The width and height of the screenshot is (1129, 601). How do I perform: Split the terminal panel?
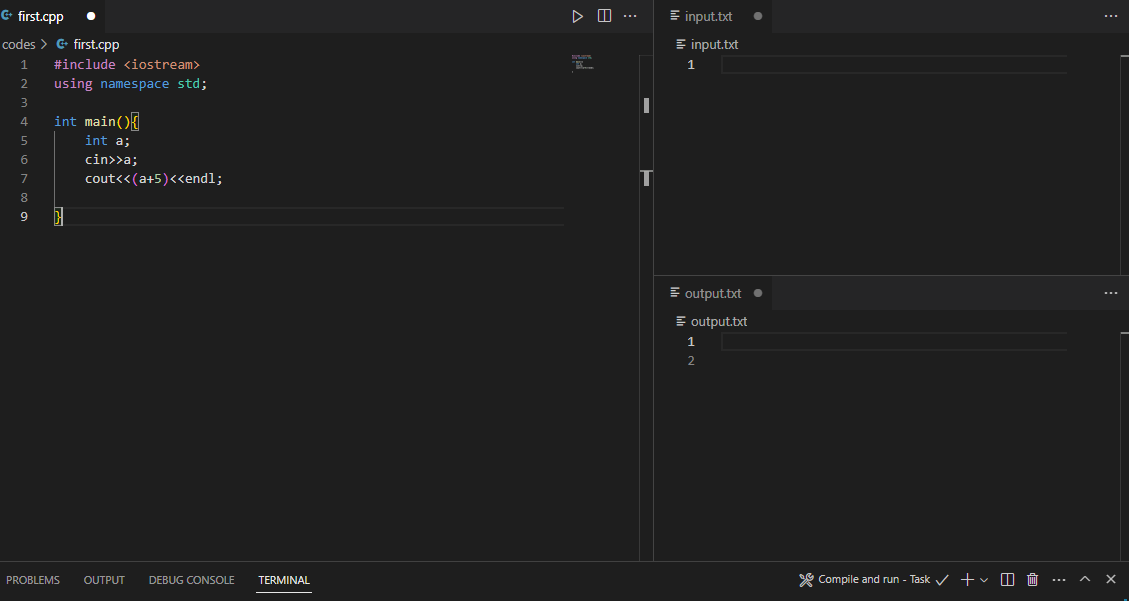[1008, 579]
